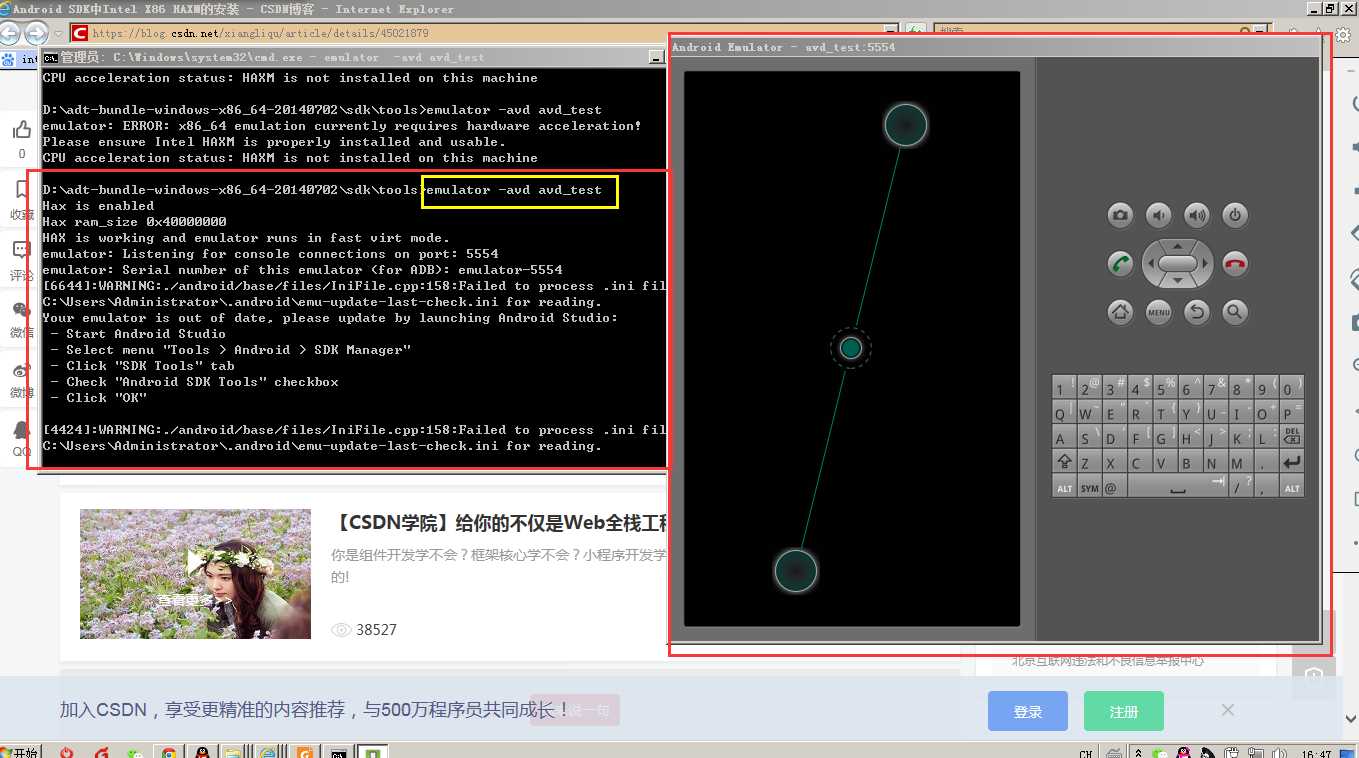Lower volume on the Android emulator
This screenshot has height=758, width=1359.
[1158, 215]
